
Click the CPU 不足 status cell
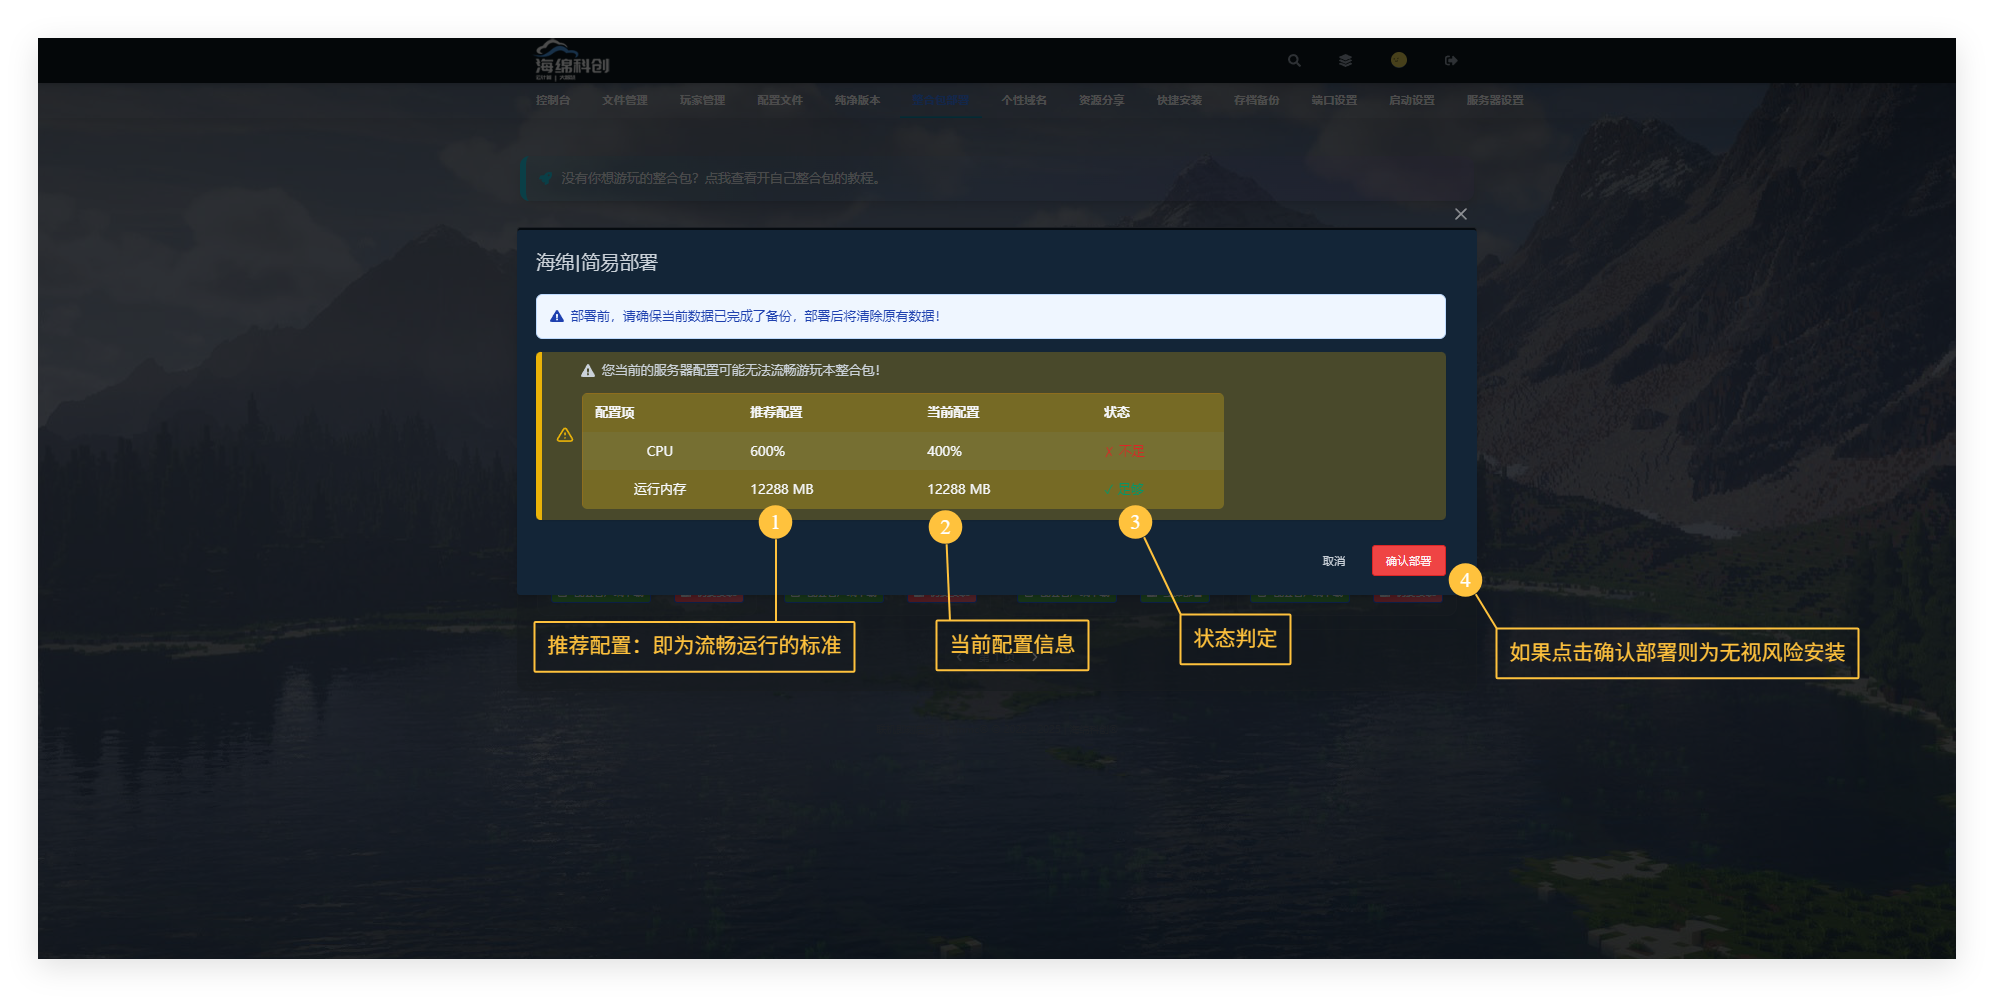click(1125, 452)
